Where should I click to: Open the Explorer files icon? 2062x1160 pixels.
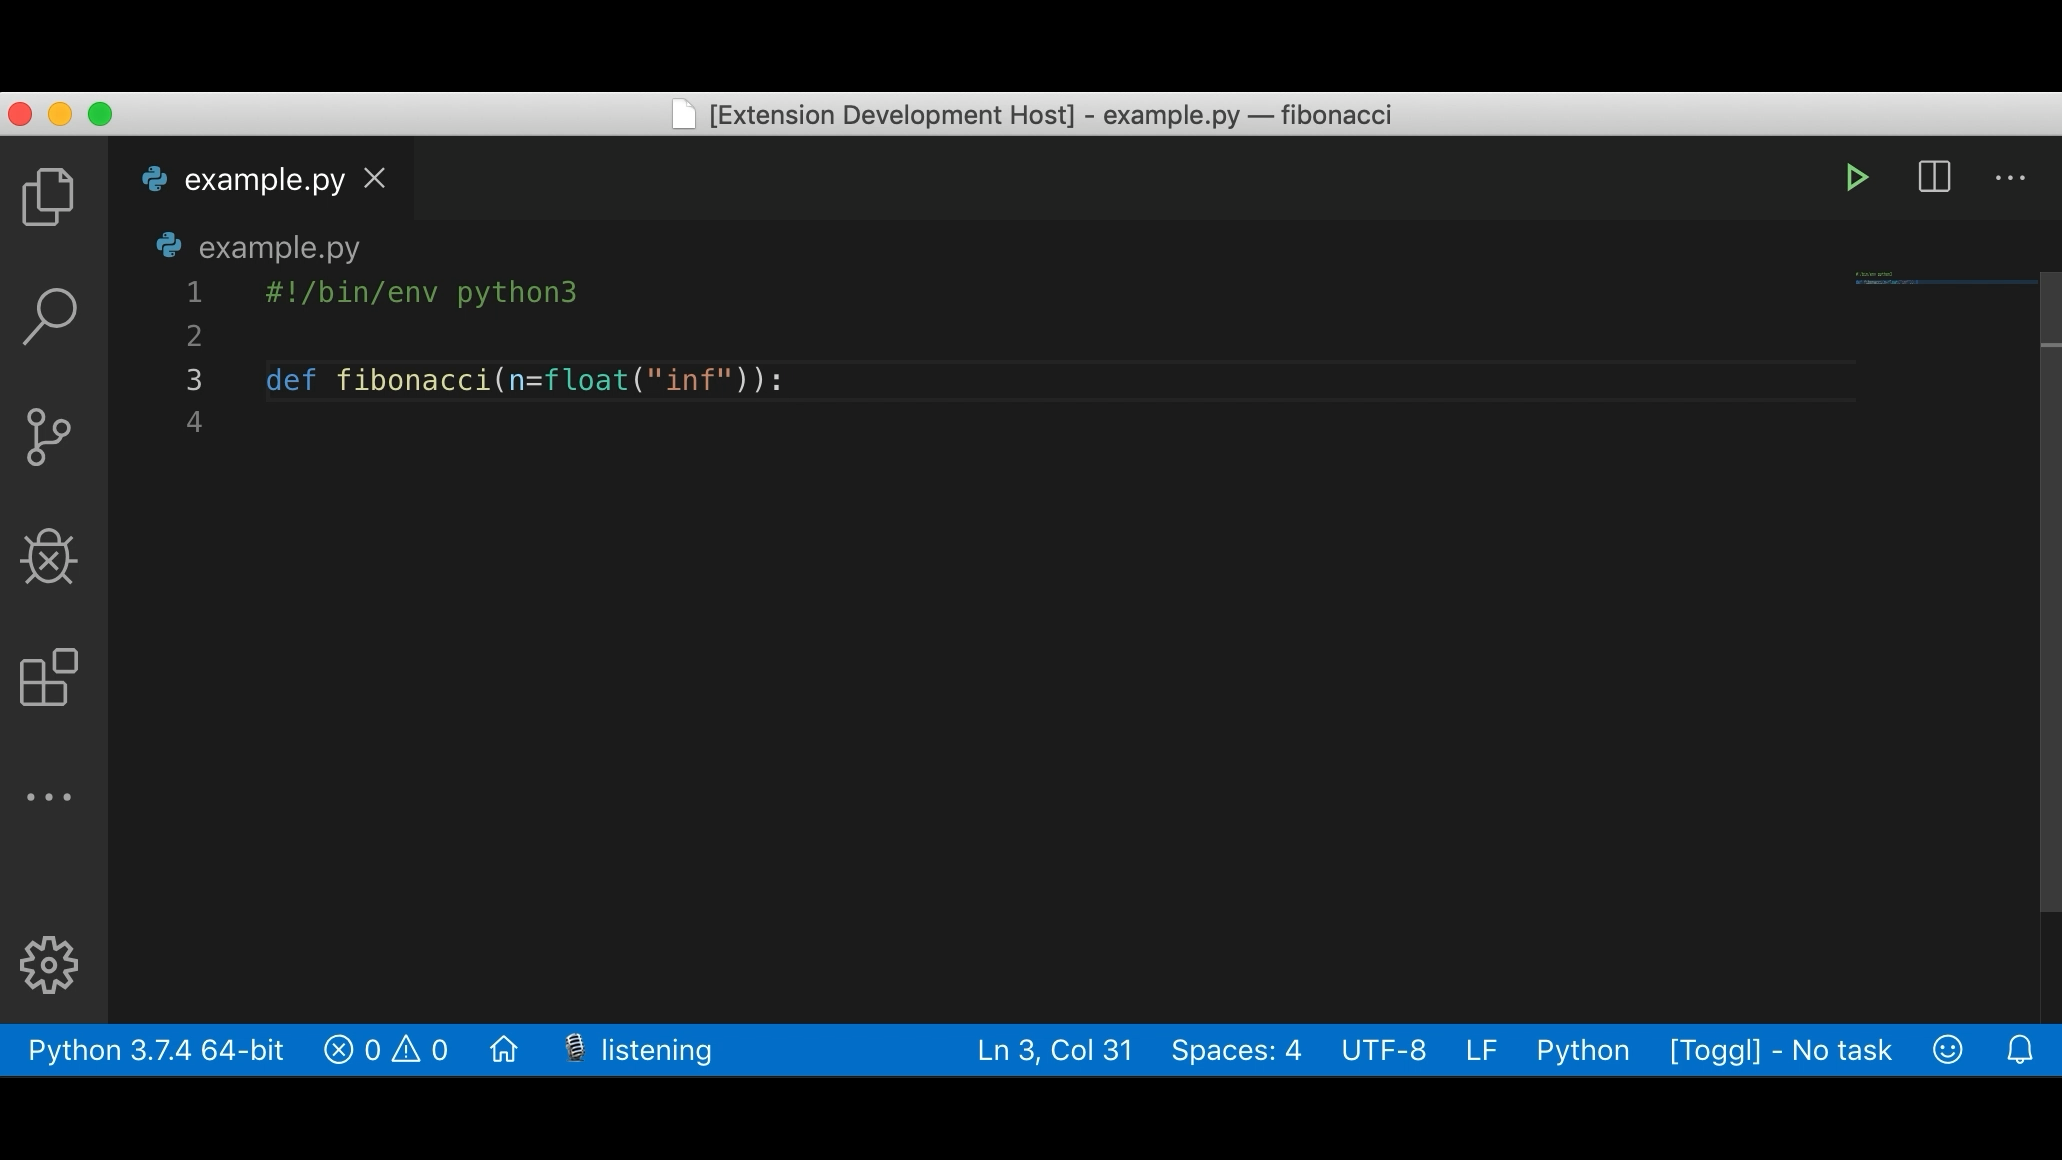[48, 197]
